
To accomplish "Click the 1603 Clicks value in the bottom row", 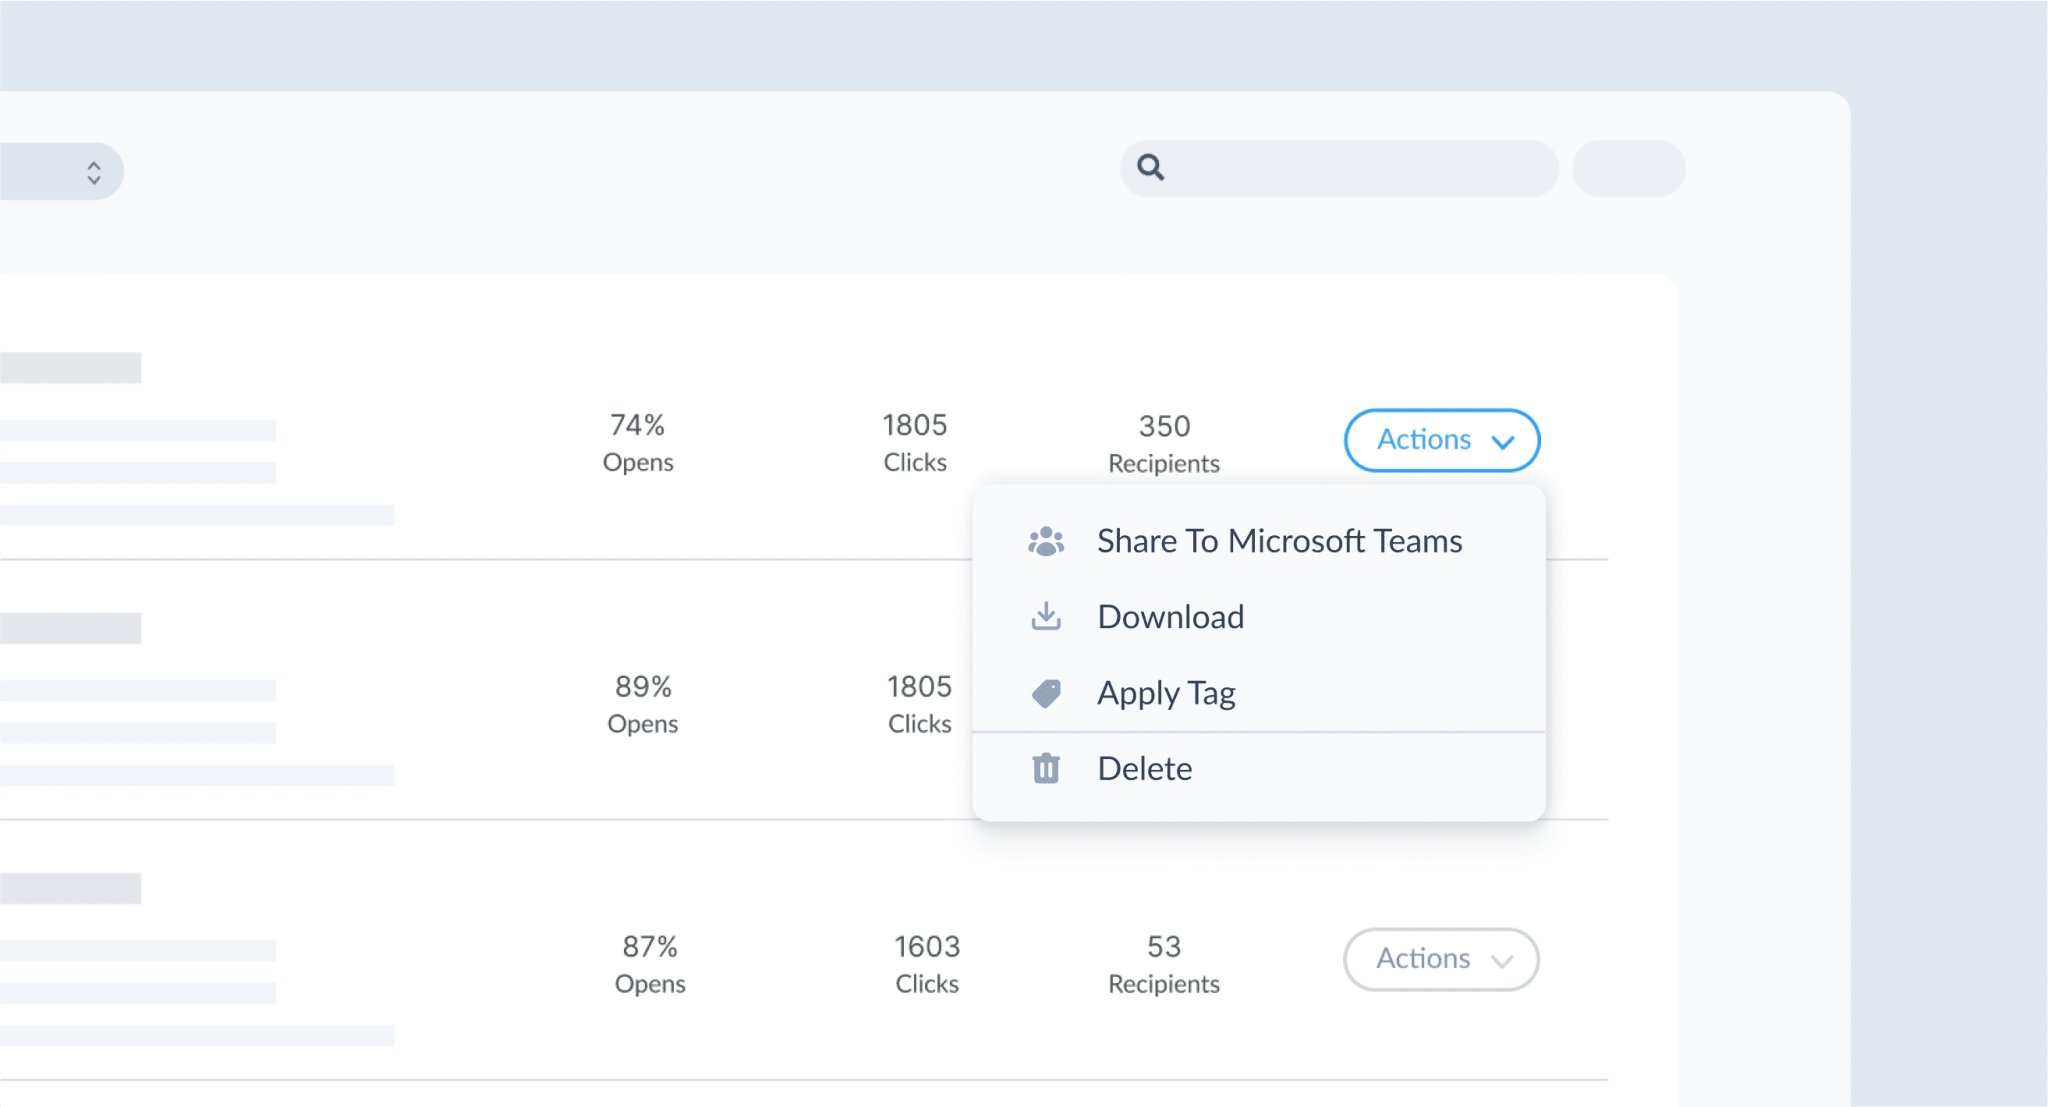I will pos(926,963).
